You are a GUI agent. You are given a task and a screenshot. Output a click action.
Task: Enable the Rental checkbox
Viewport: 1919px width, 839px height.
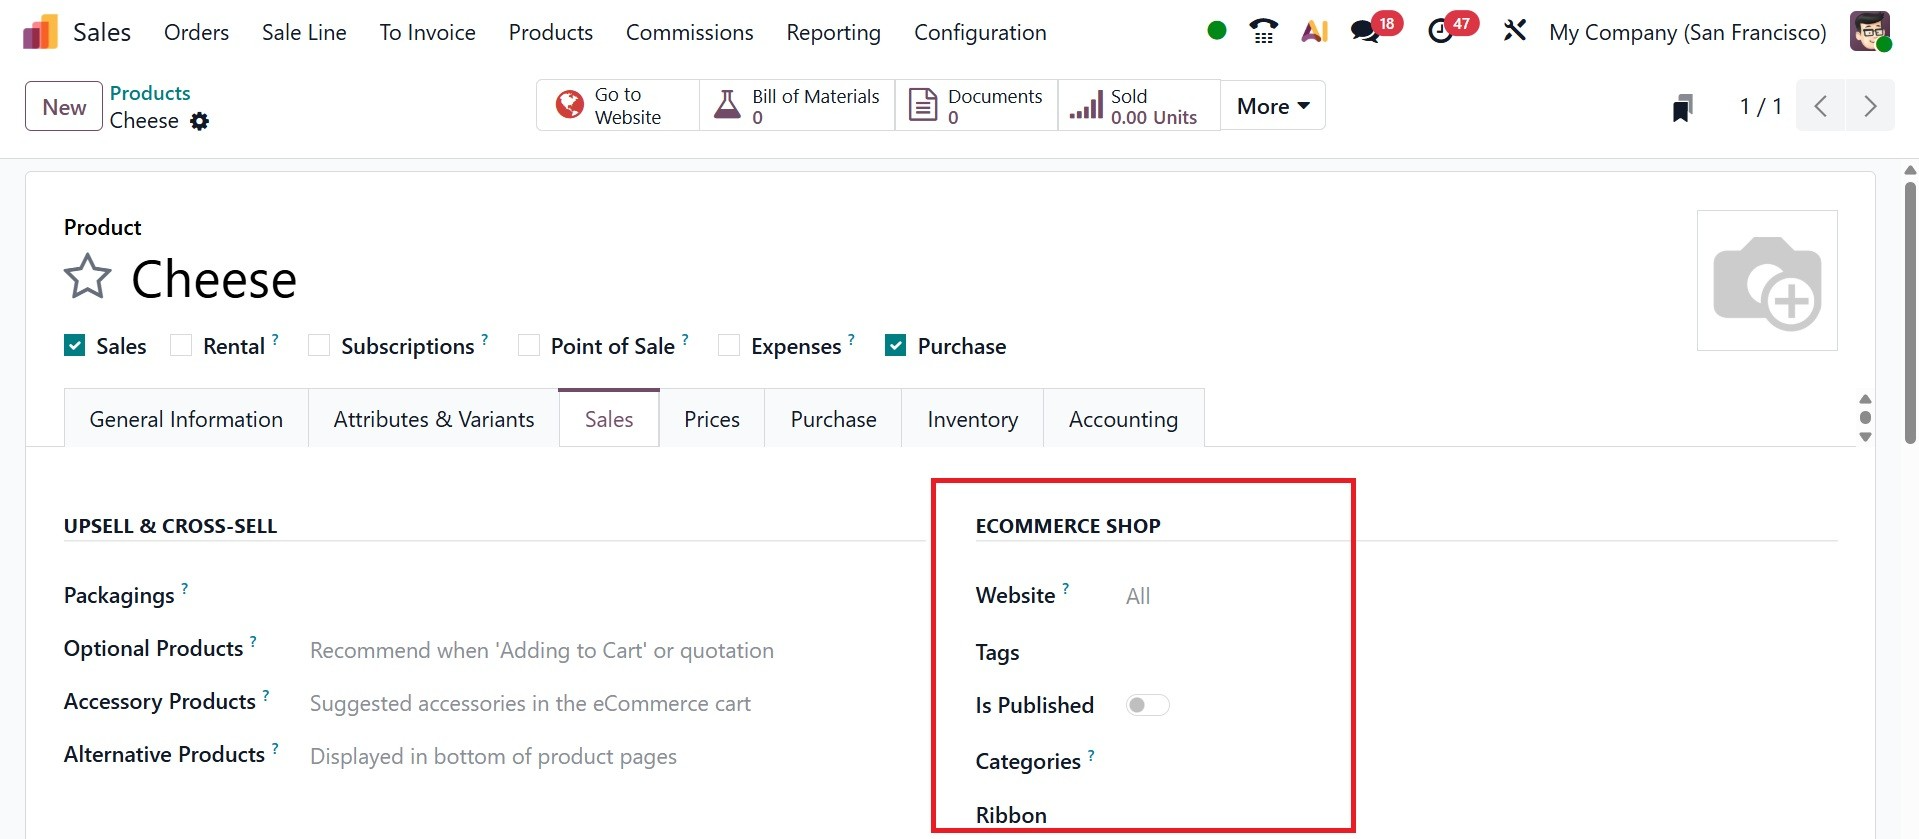[x=181, y=346]
